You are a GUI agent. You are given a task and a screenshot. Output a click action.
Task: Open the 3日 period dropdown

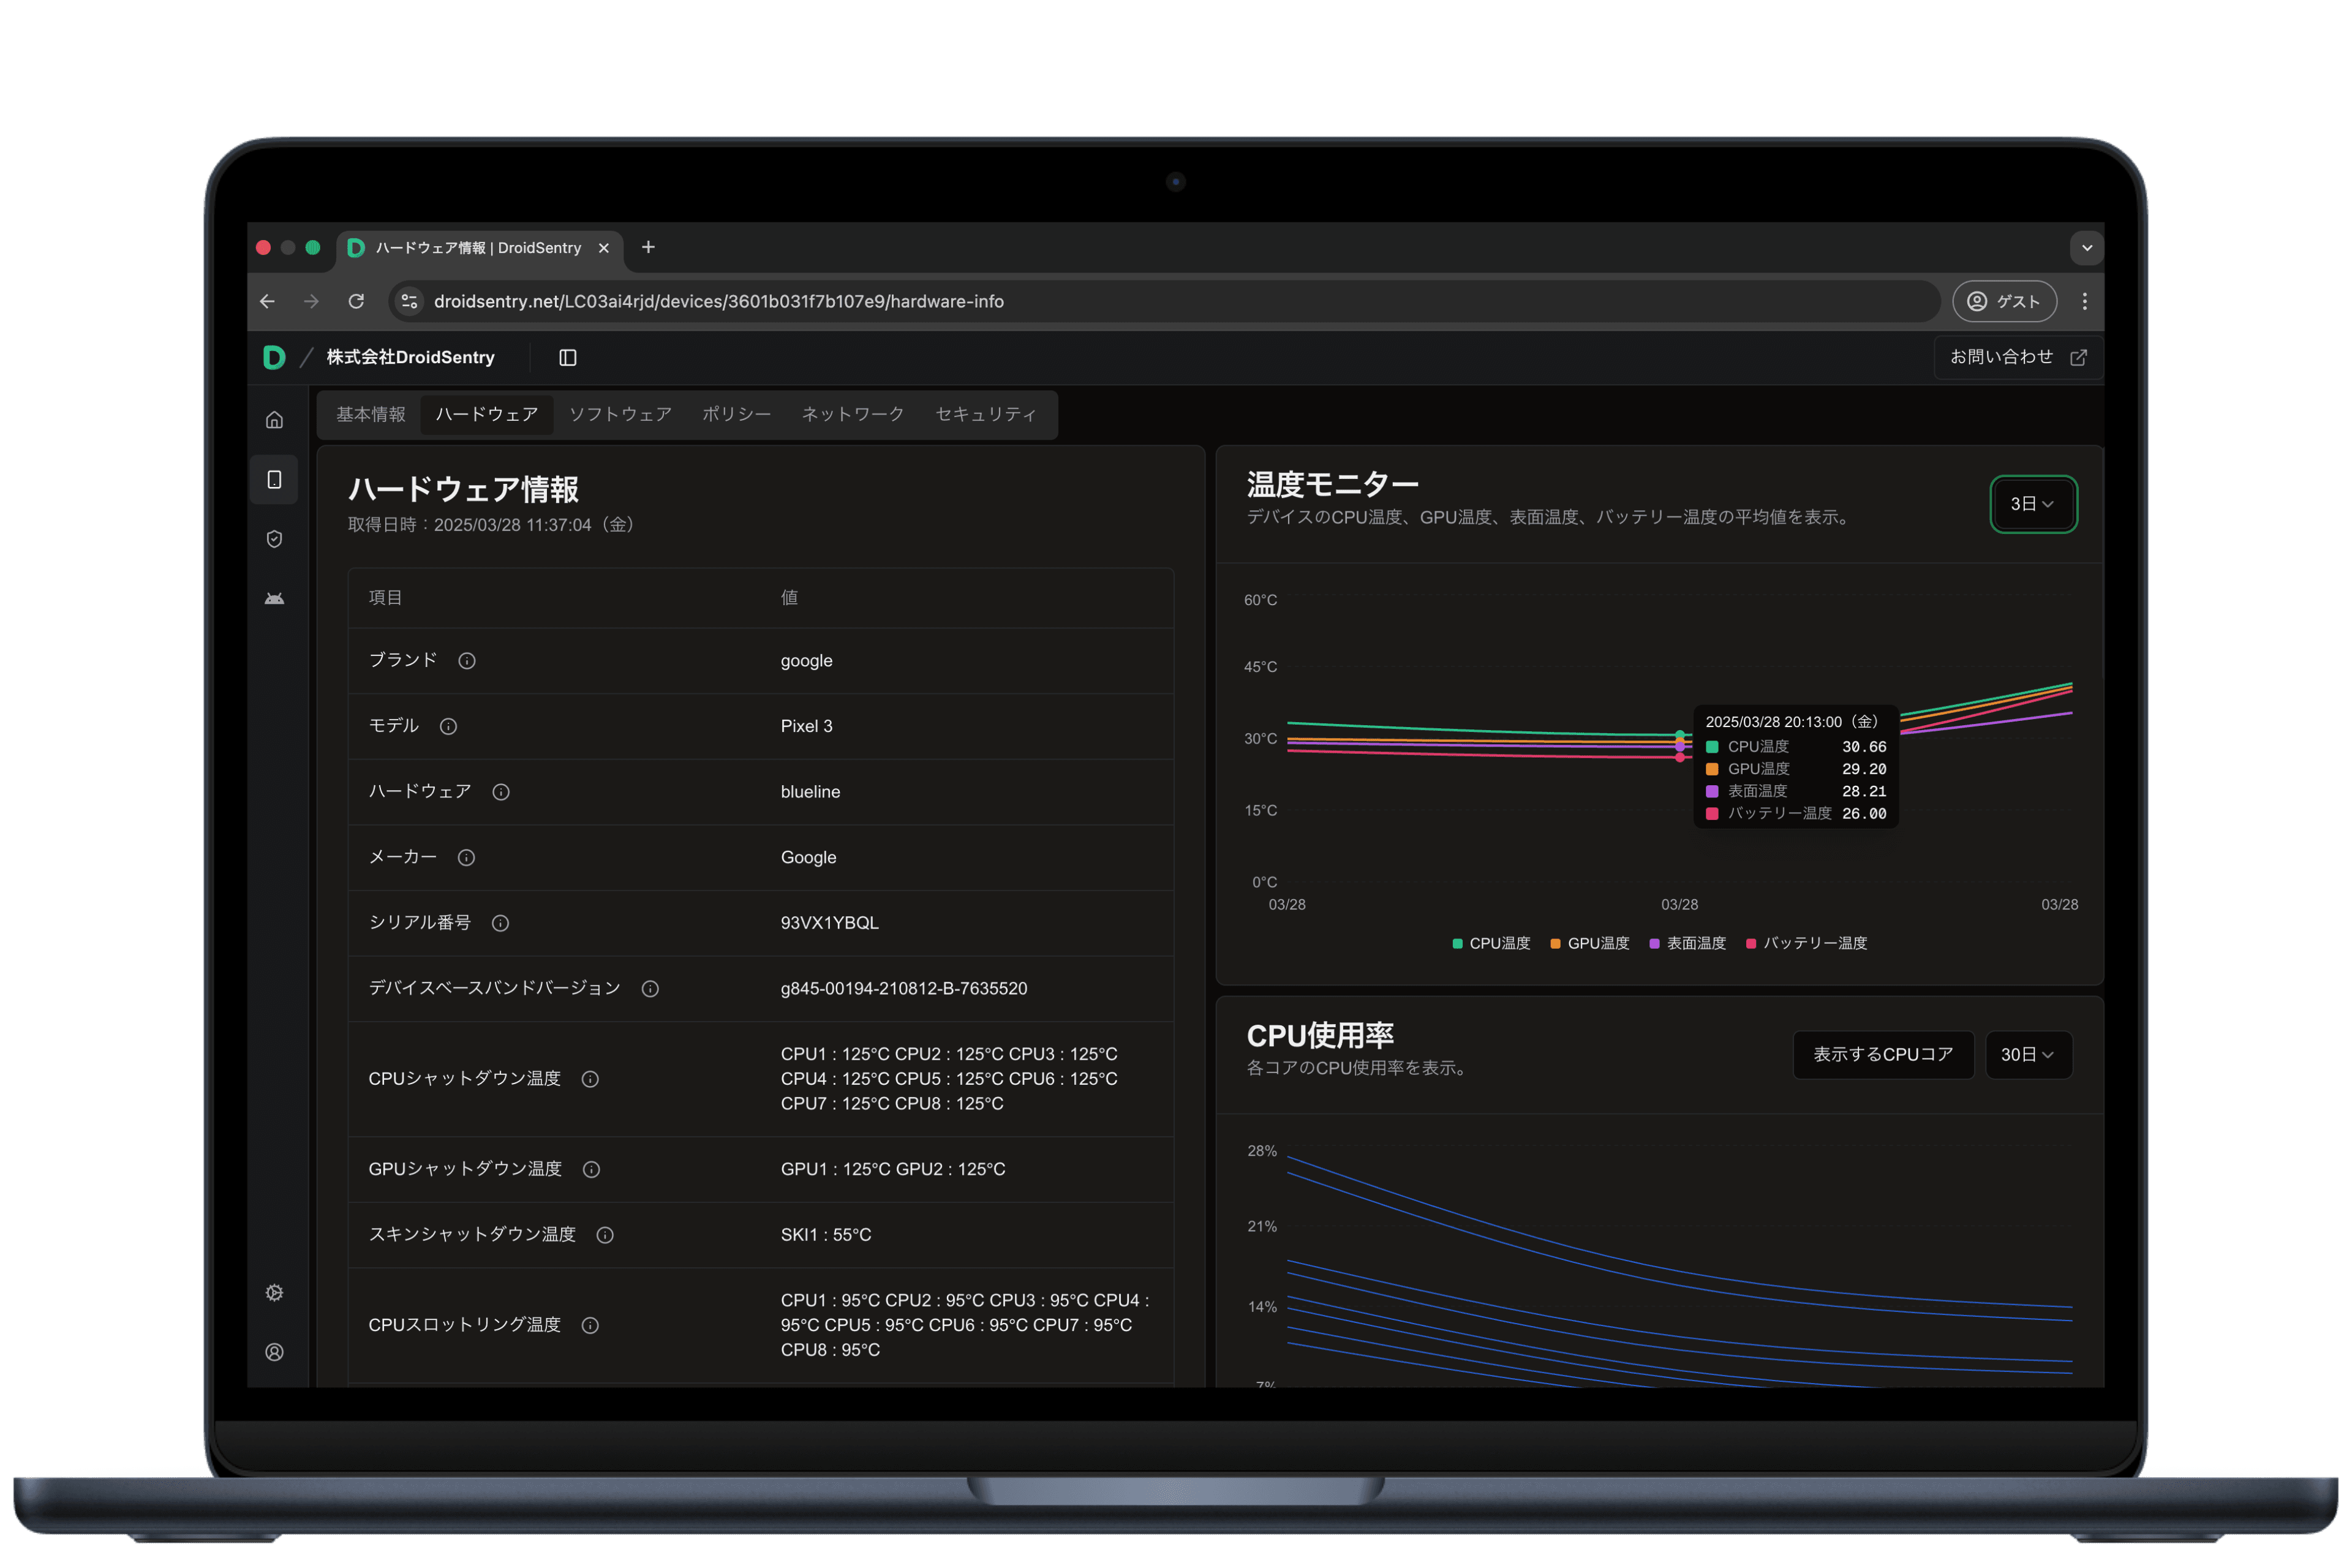2033,505
